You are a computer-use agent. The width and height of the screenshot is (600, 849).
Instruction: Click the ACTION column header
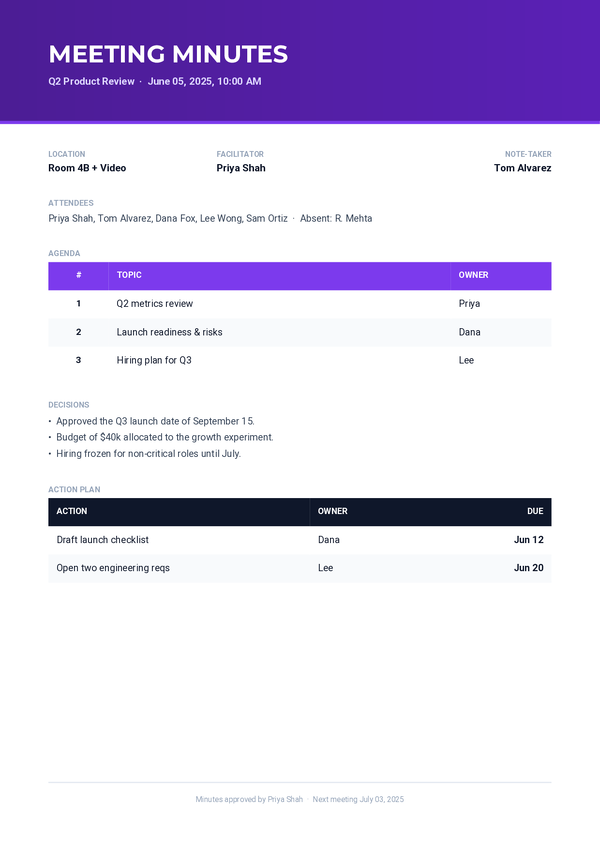point(72,511)
